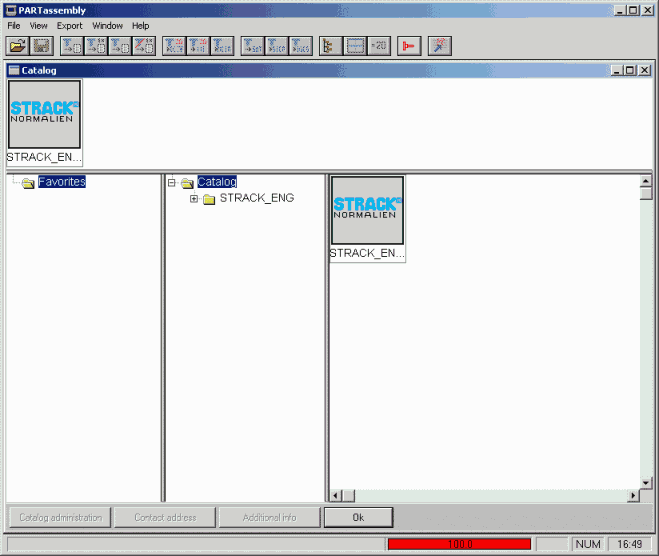
Task: Click the Catalog root folder icon in tree
Action: tap(187, 183)
